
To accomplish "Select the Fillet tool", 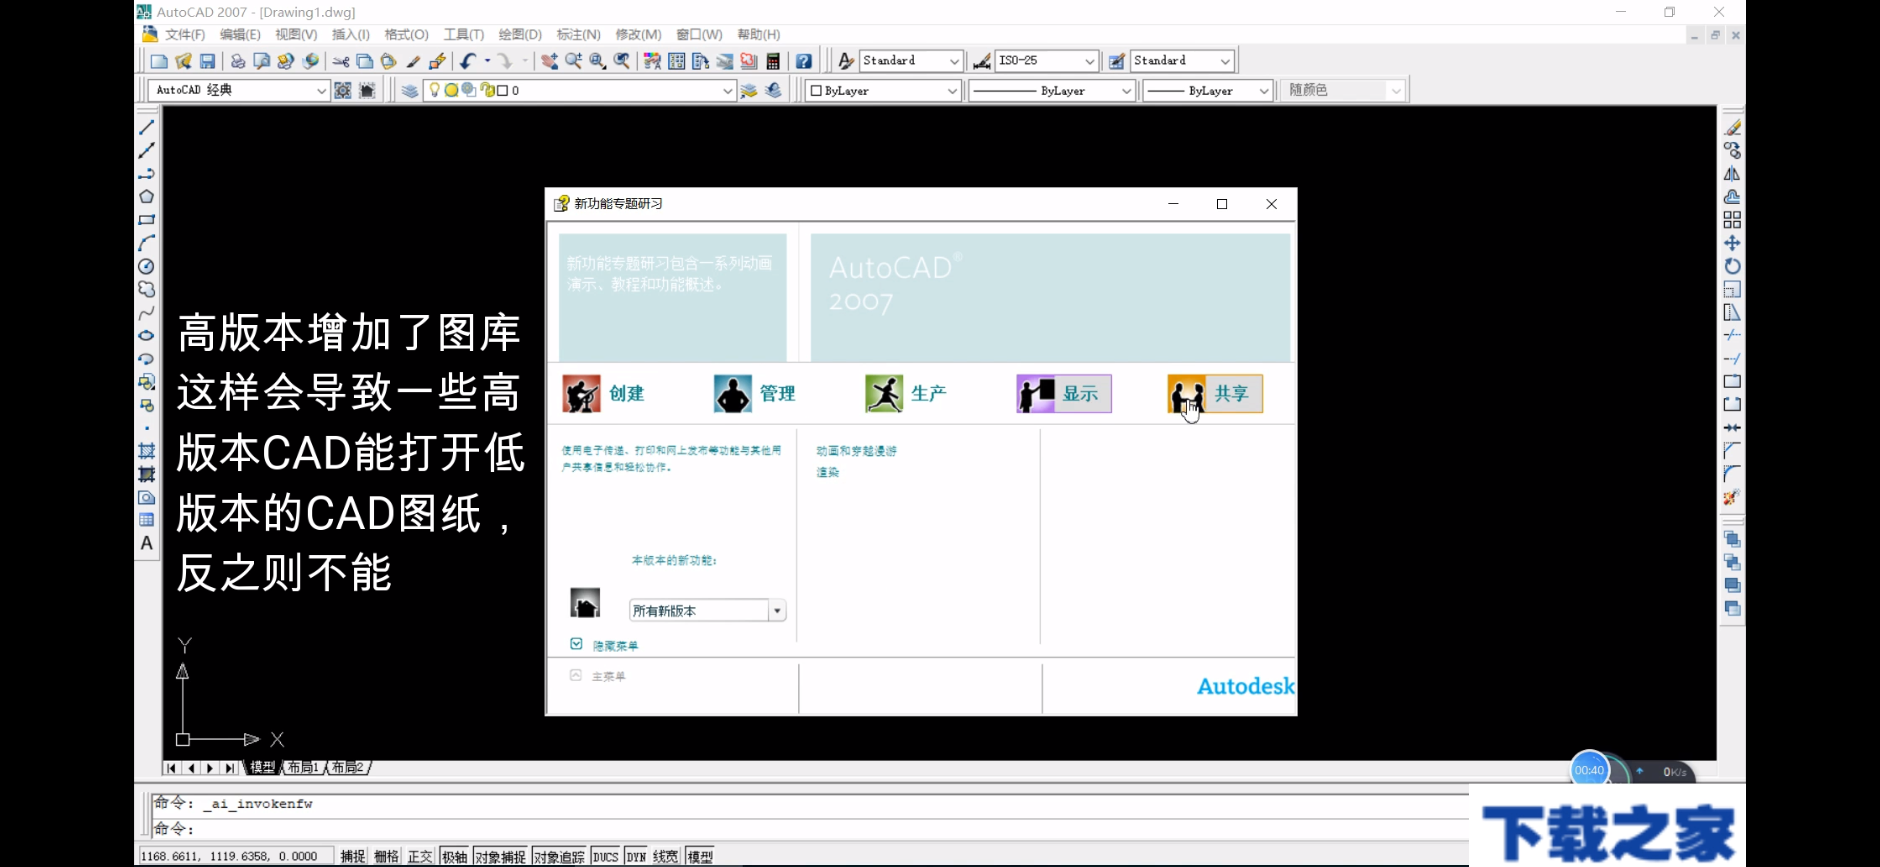I will click(1732, 474).
